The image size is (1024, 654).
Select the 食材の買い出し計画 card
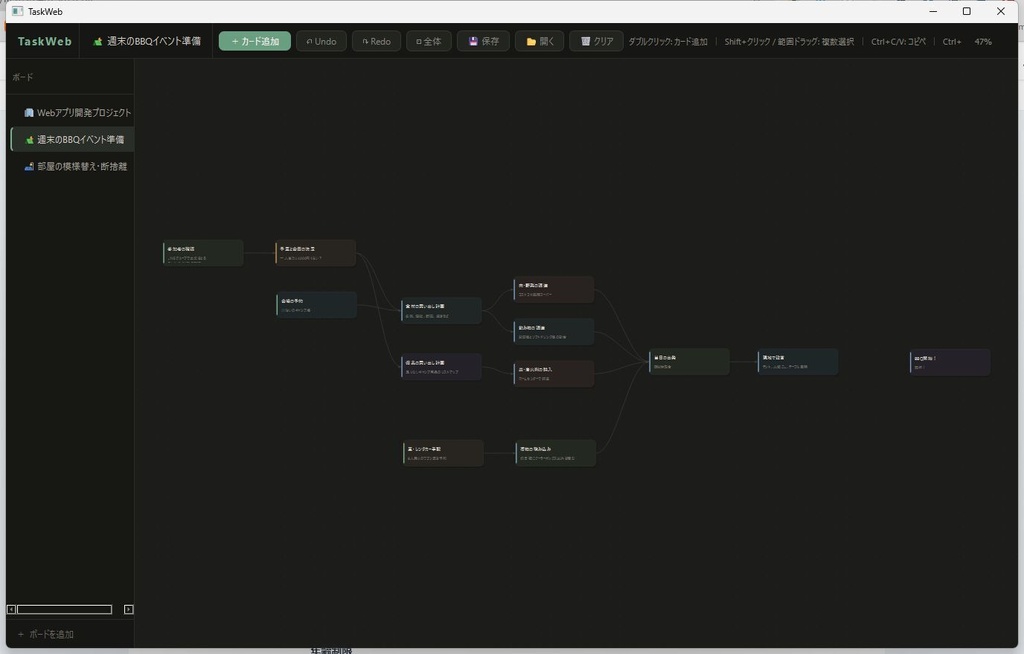tap(441, 310)
